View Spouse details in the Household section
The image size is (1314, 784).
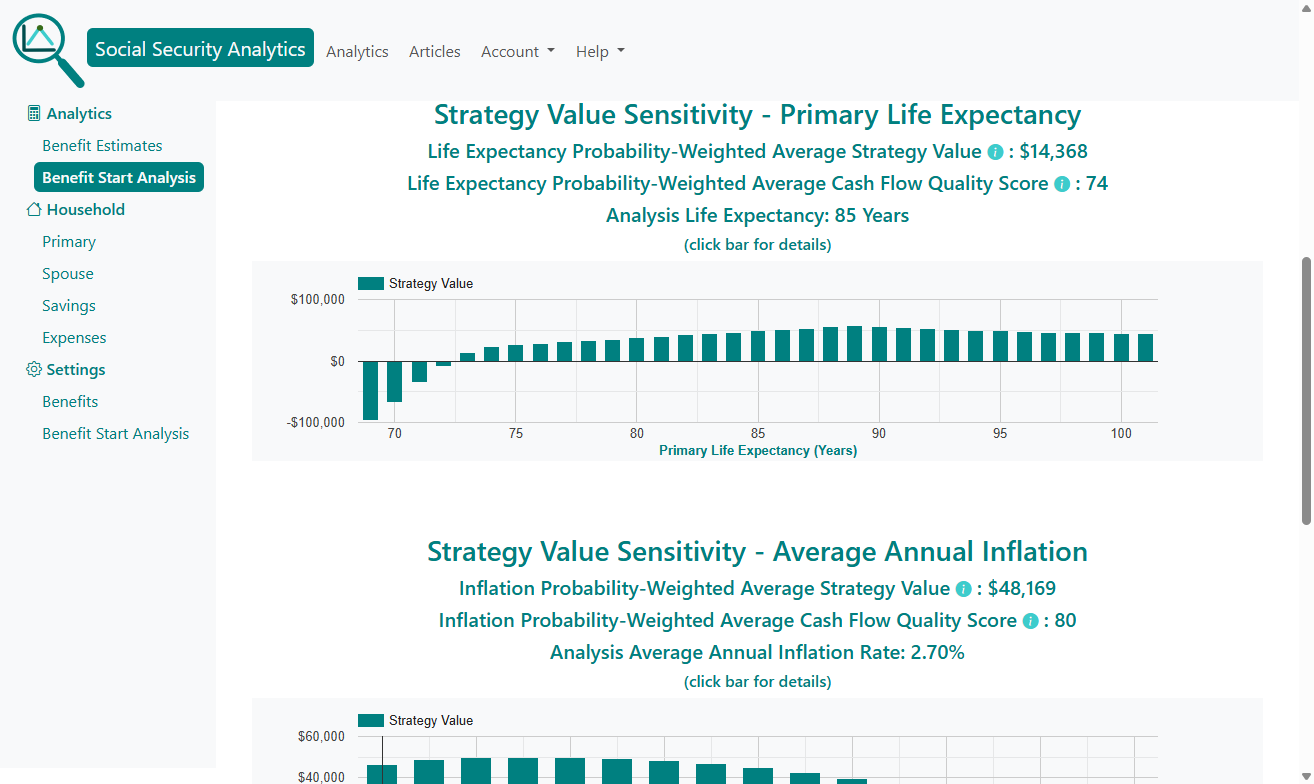coord(67,273)
